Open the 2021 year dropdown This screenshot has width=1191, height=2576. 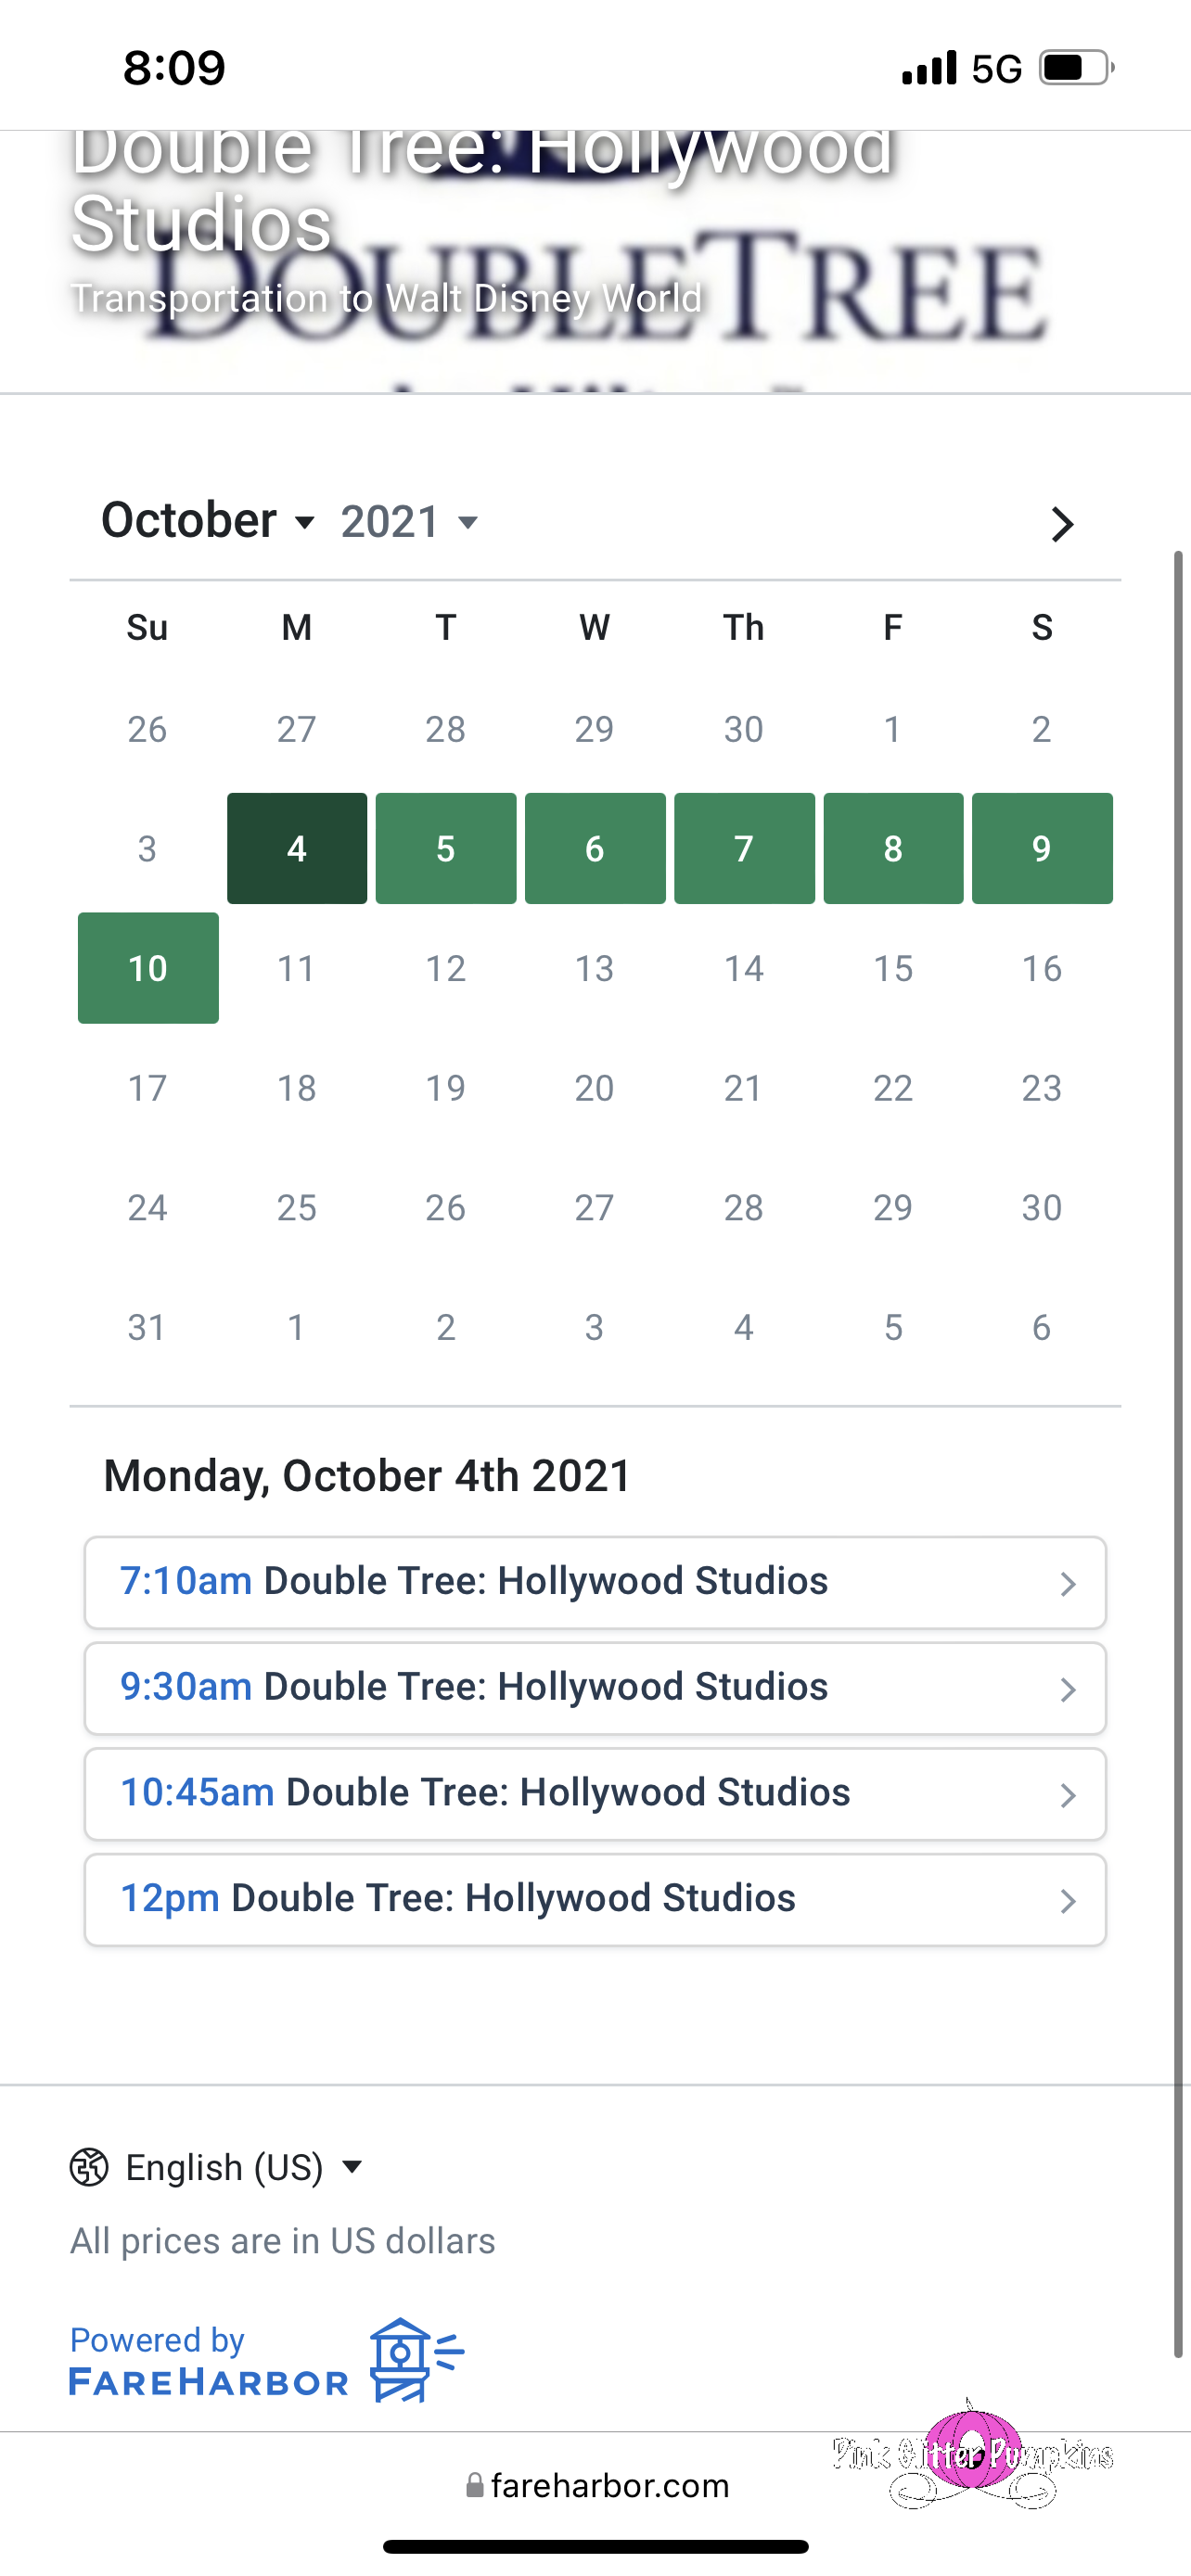[409, 522]
